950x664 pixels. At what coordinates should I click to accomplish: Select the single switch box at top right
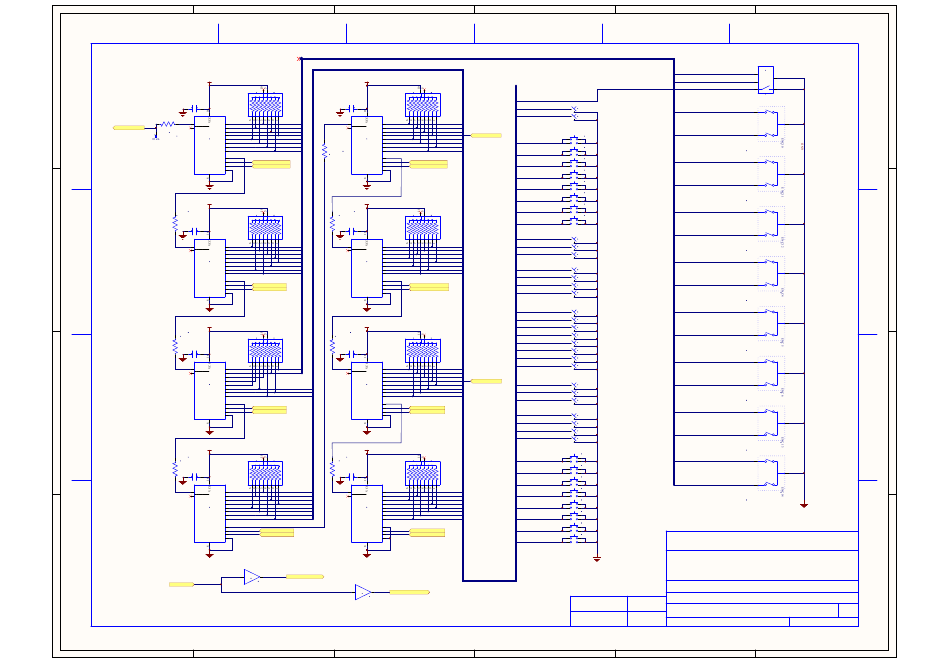[x=766, y=80]
